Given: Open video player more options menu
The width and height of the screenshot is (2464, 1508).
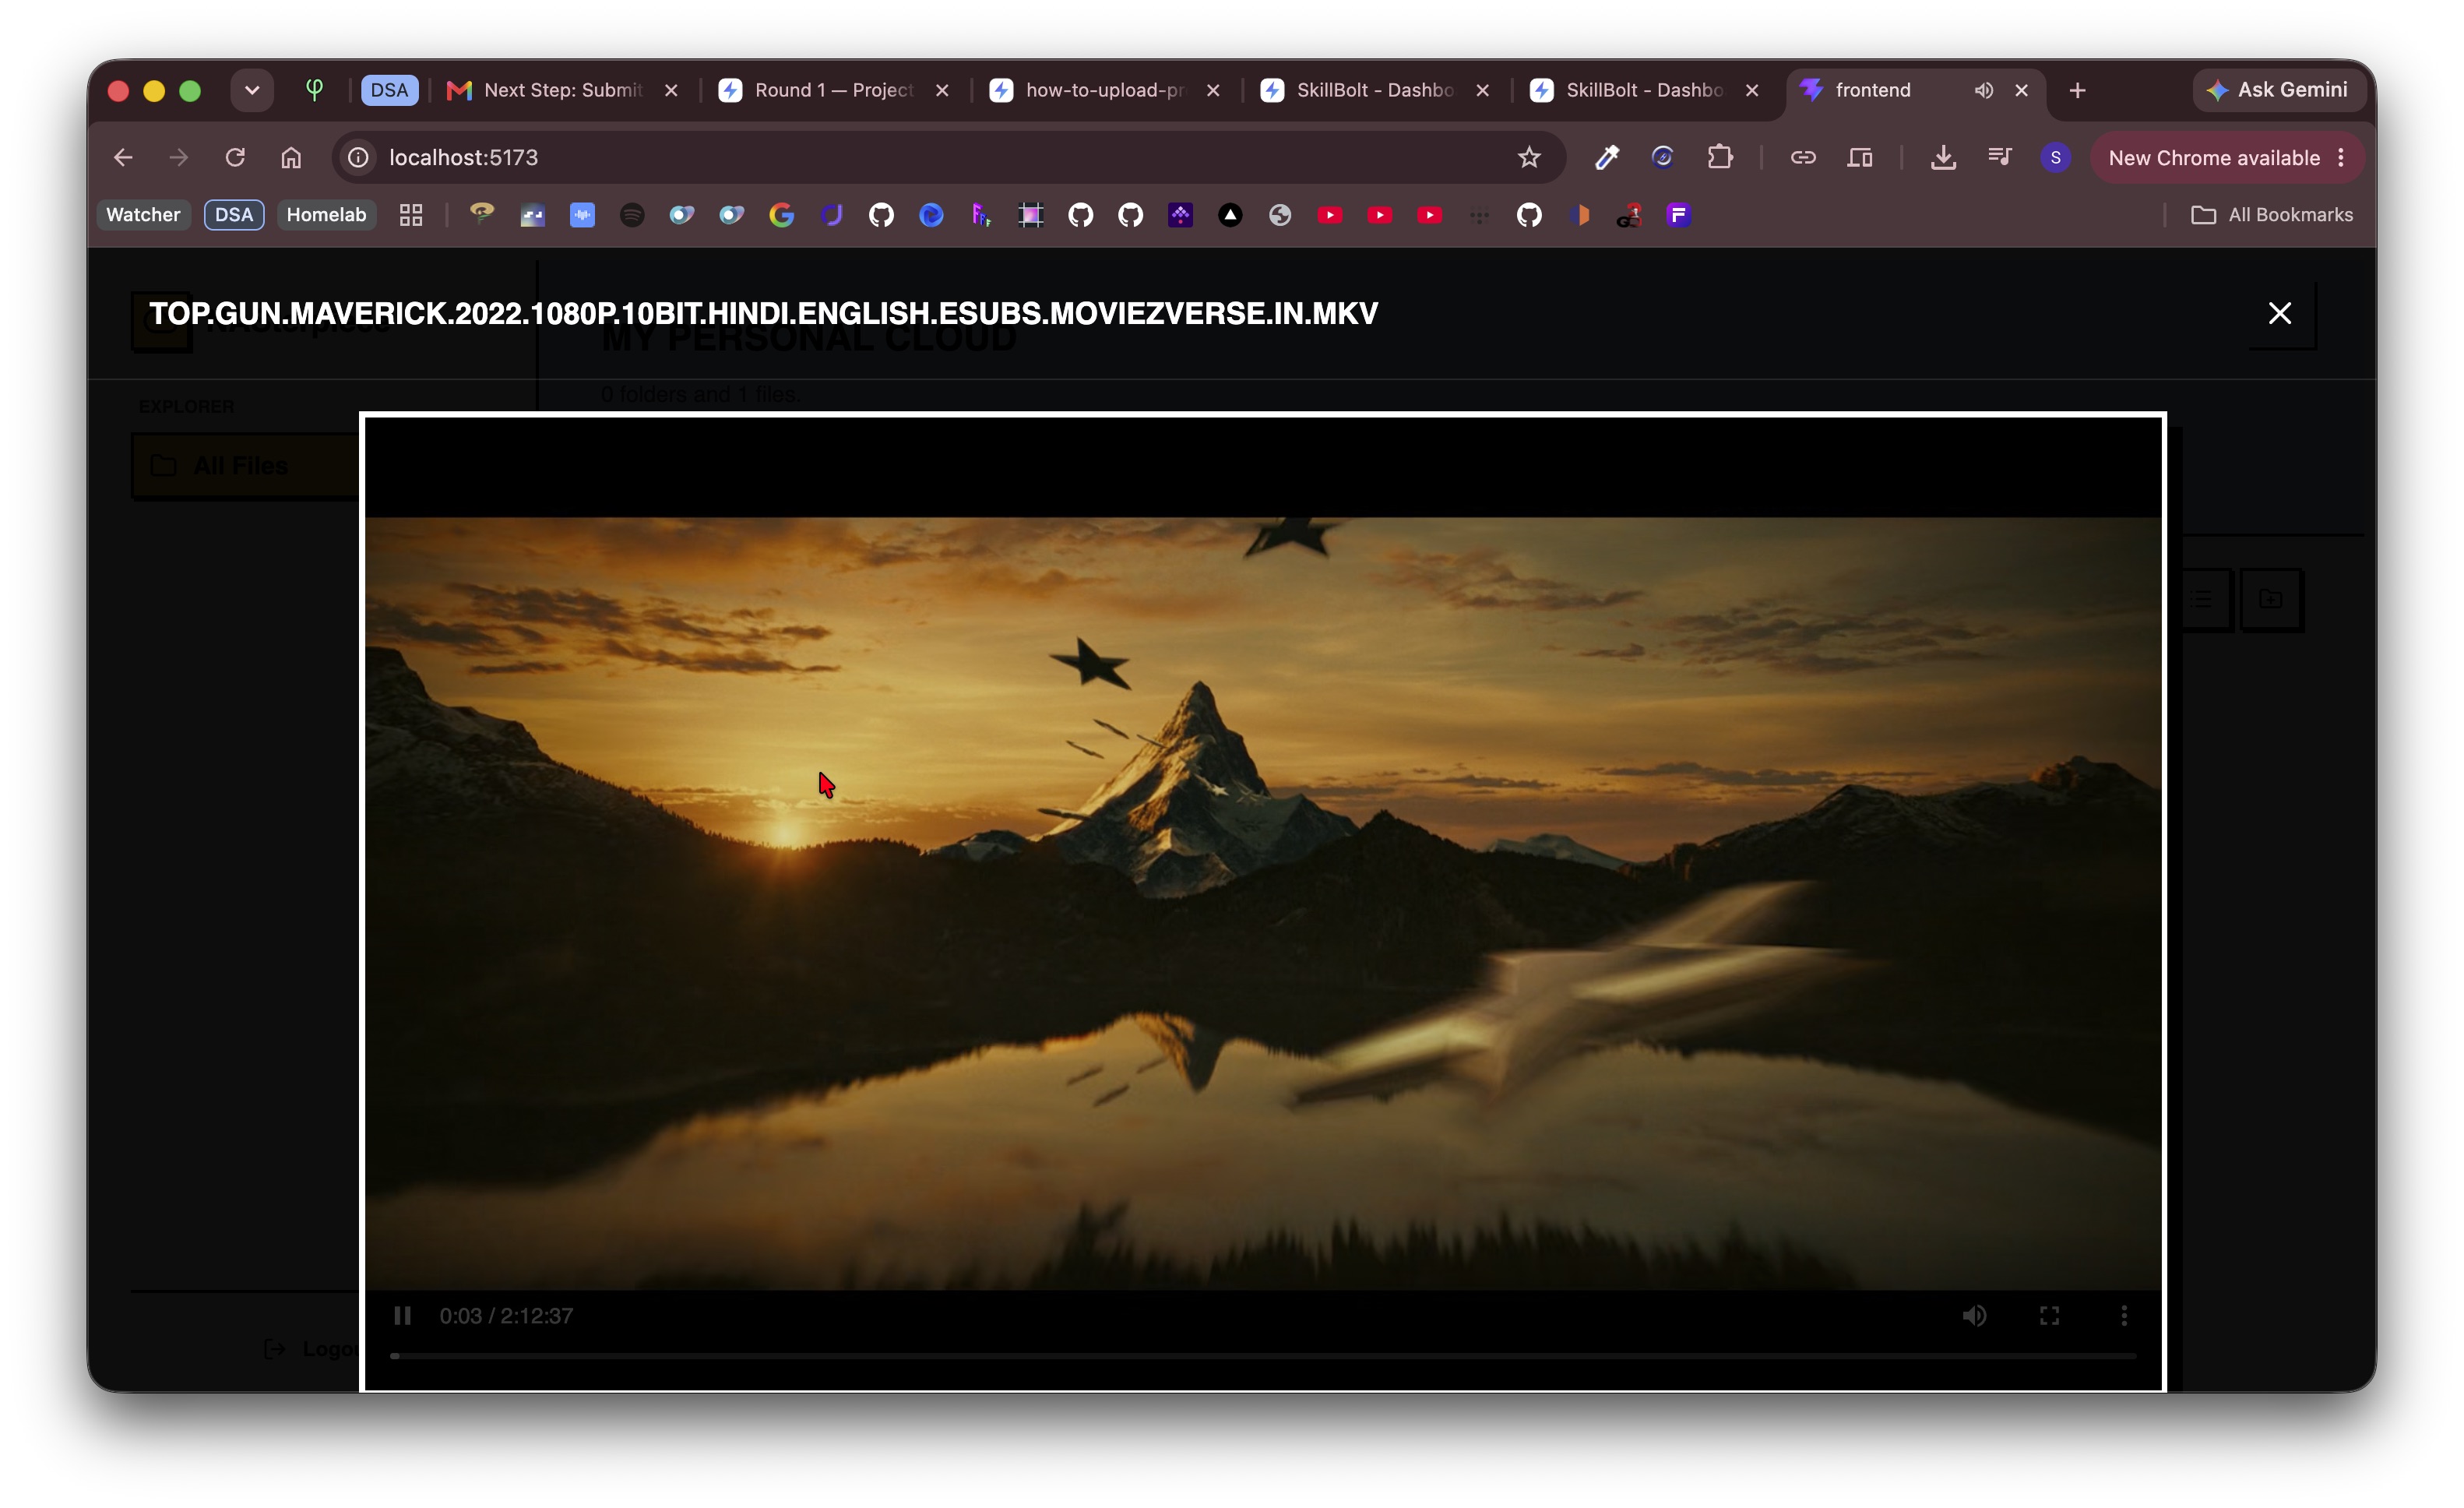Looking at the screenshot, I should [2124, 1316].
